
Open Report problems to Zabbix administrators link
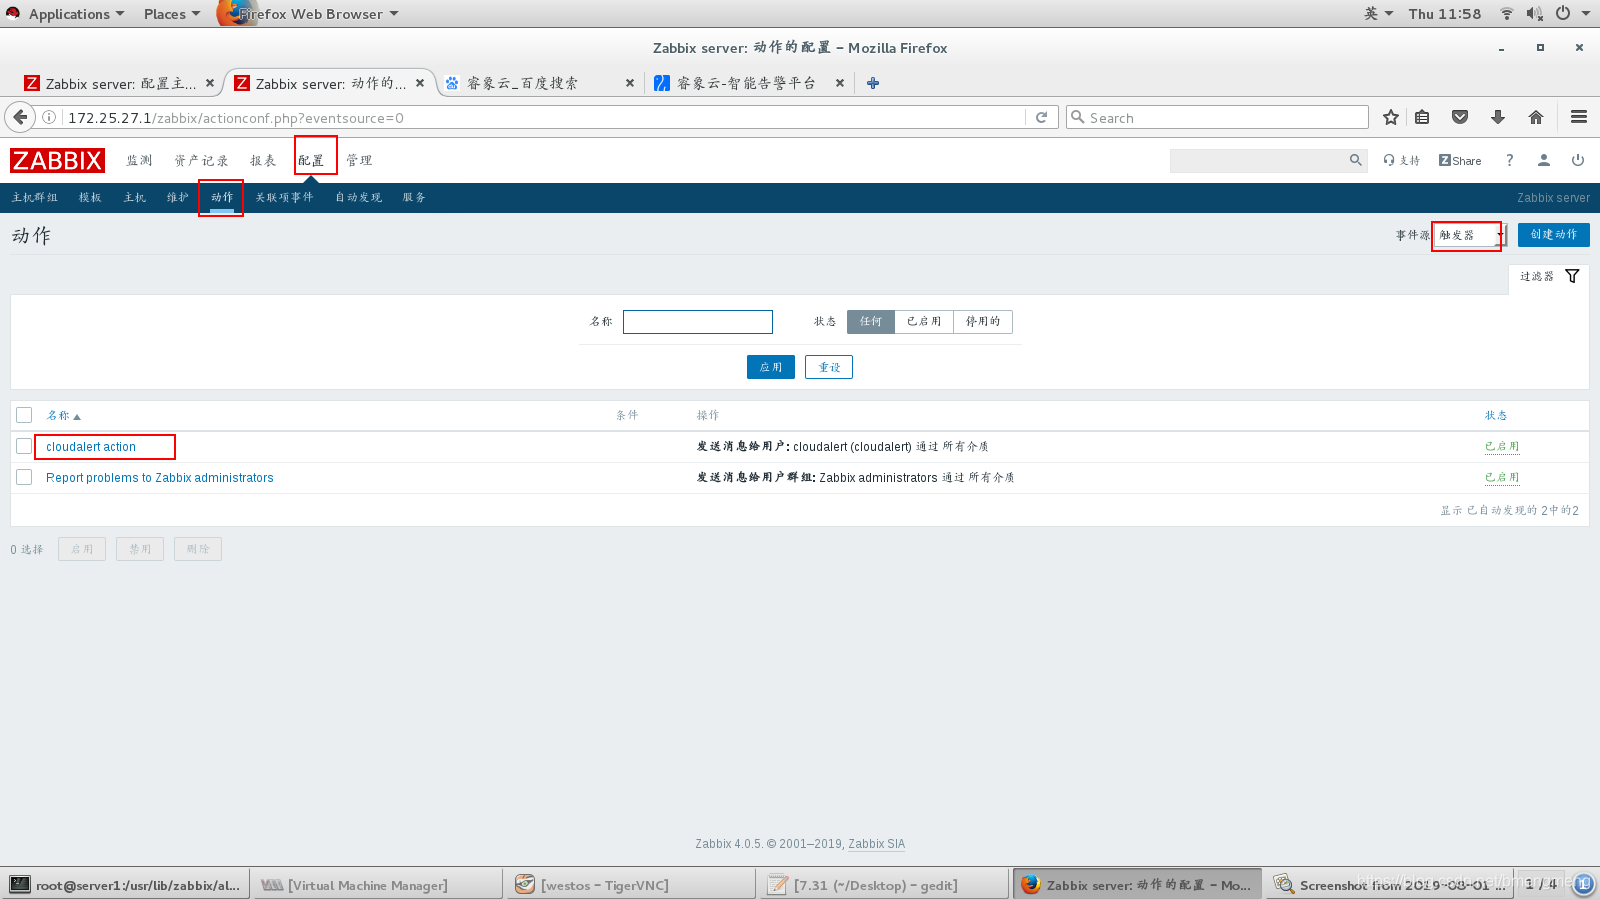tap(160, 478)
